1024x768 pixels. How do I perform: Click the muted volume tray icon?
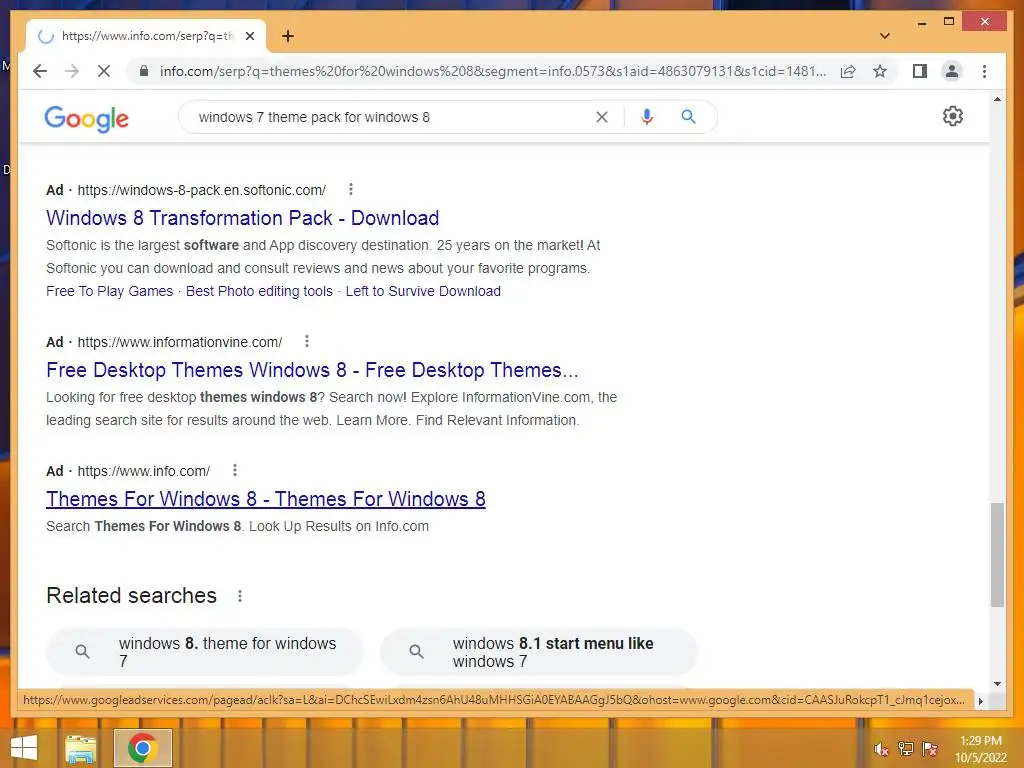tap(882, 749)
